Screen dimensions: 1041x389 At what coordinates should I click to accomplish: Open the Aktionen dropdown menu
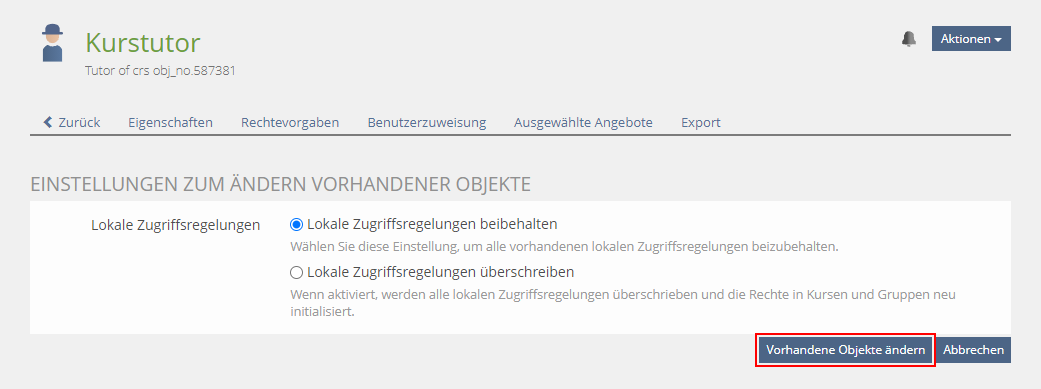click(x=971, y=39)
